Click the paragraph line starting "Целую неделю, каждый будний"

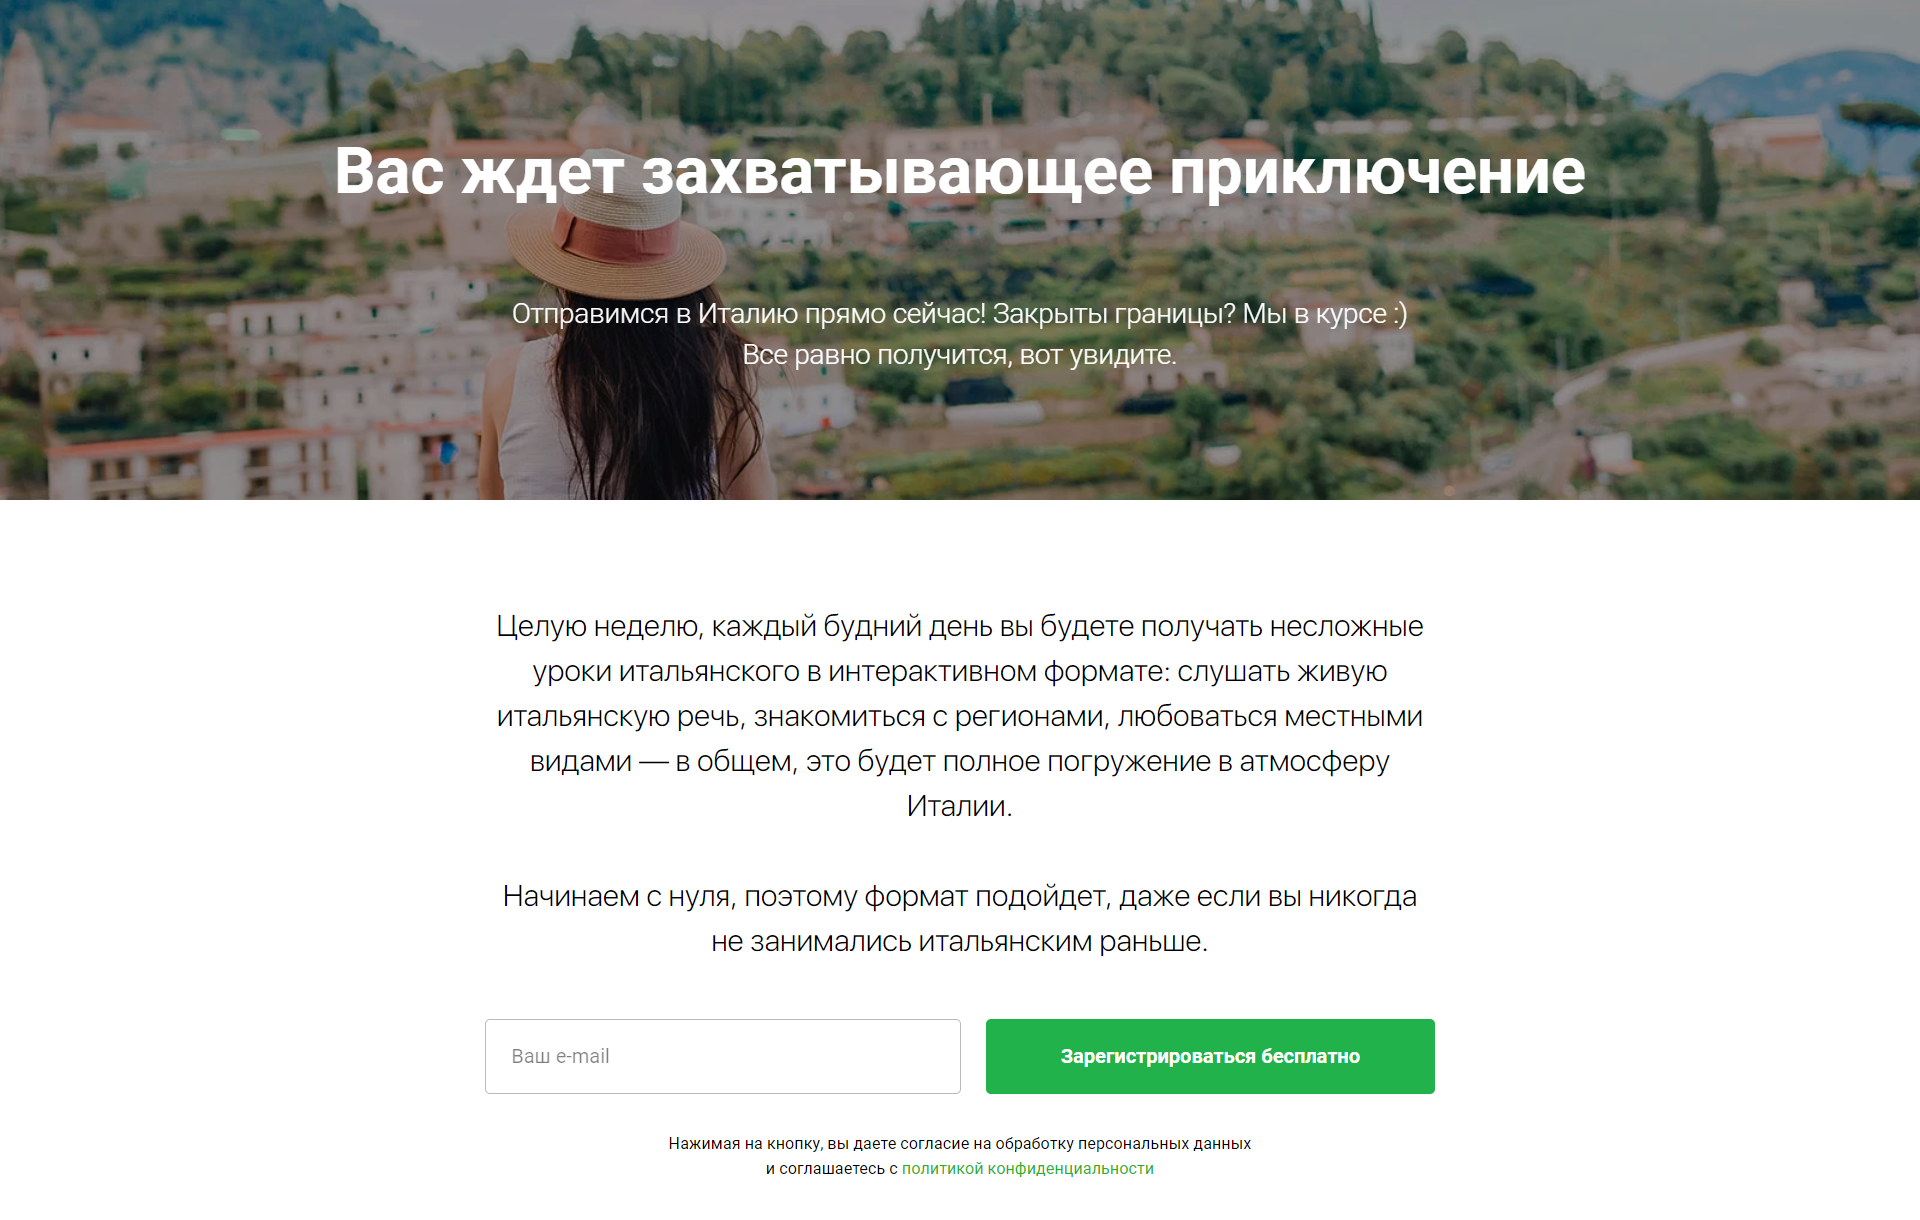960,626
